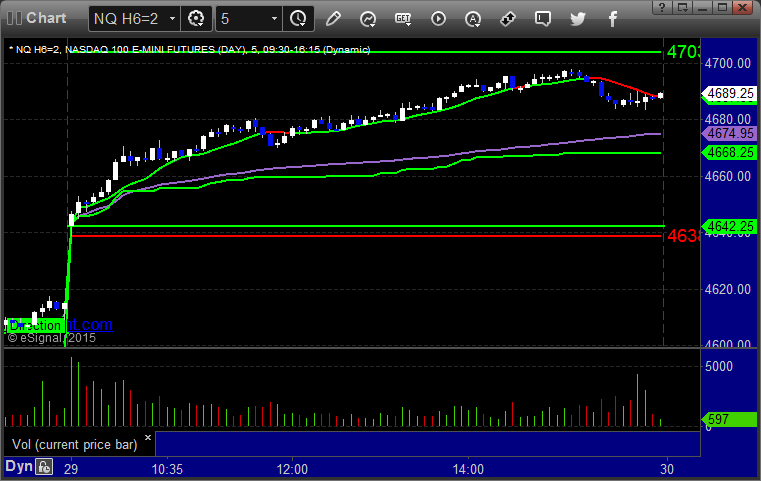
Task: Select the pencil drawing tool
Action: coord(333,19)
